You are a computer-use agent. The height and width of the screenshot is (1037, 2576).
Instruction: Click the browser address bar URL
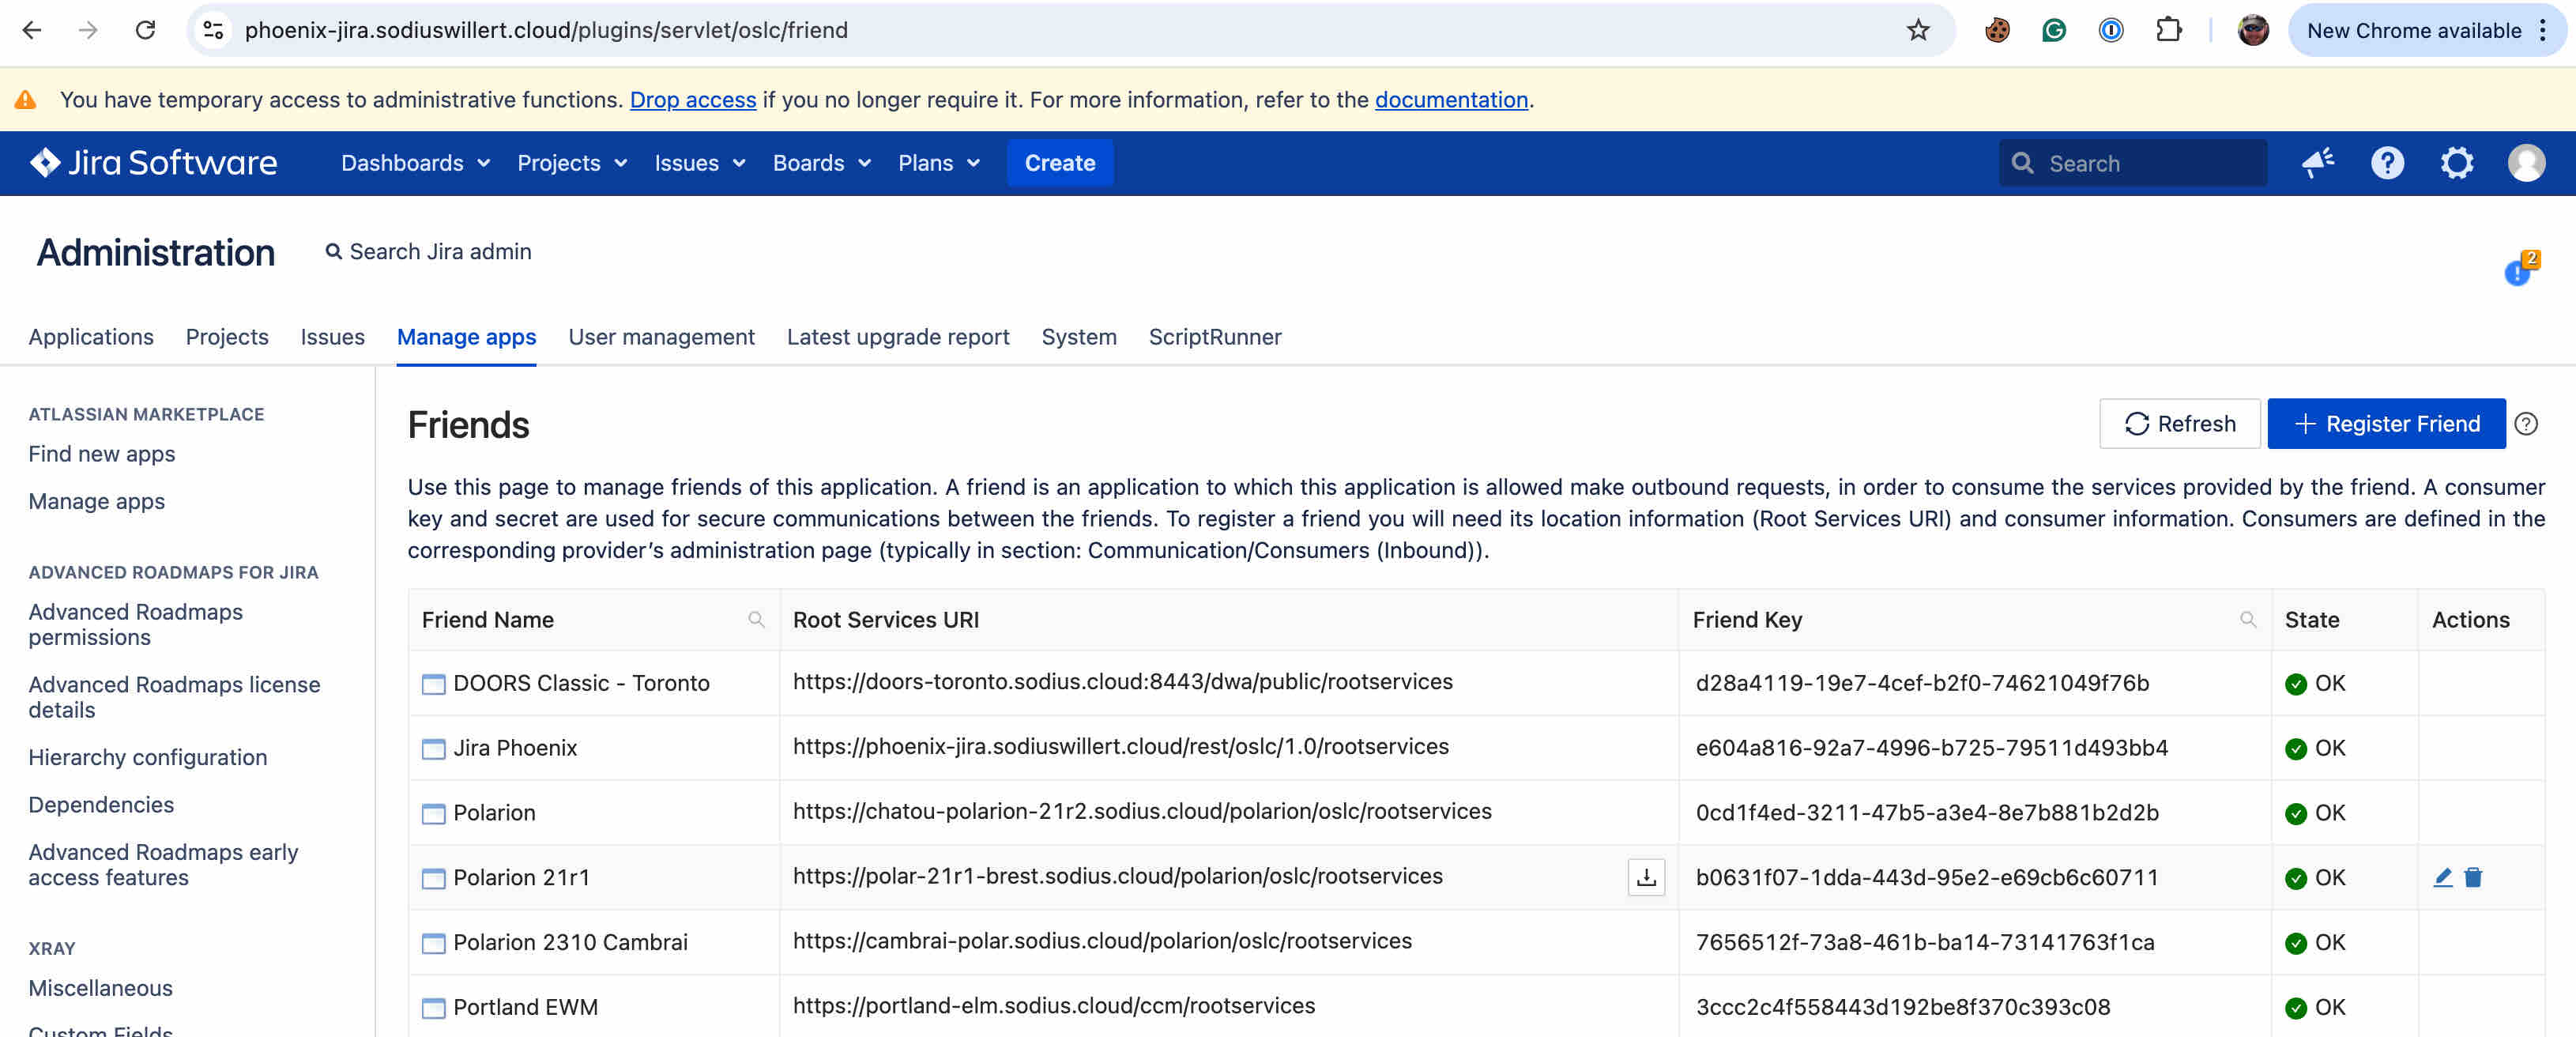click(x=545, y=30)
